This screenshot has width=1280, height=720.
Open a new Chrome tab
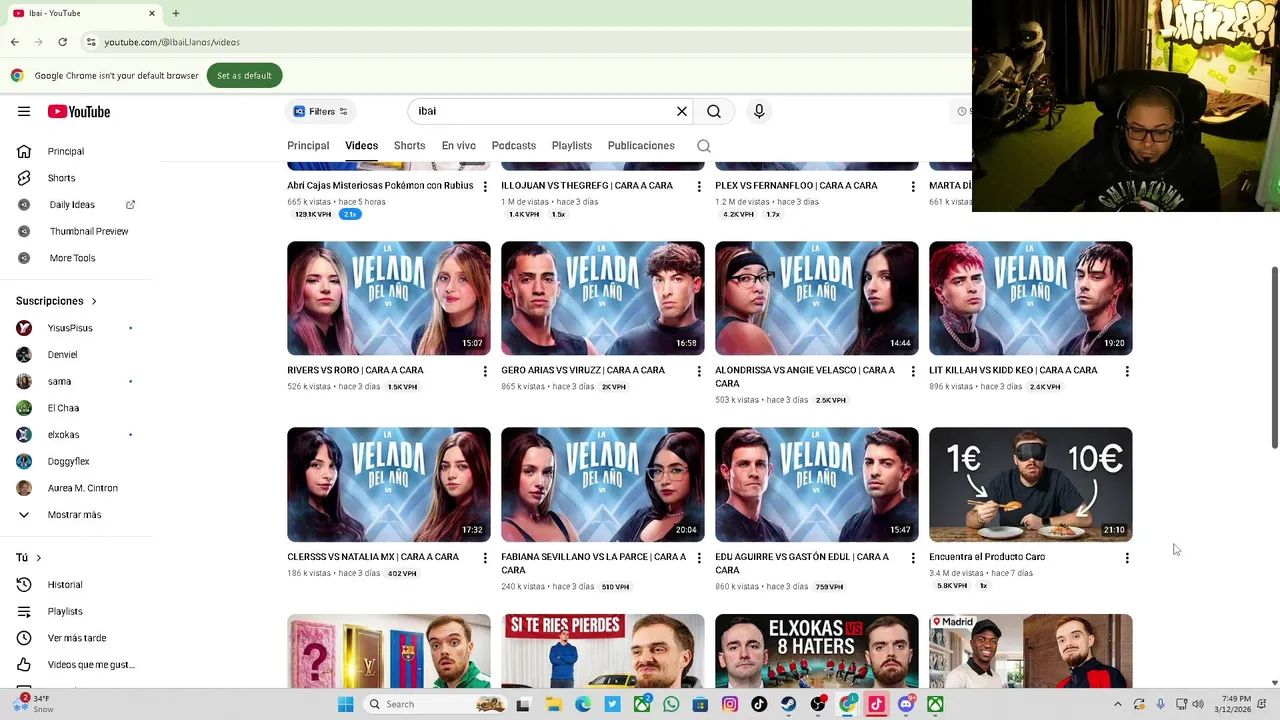tap(175, 13)
